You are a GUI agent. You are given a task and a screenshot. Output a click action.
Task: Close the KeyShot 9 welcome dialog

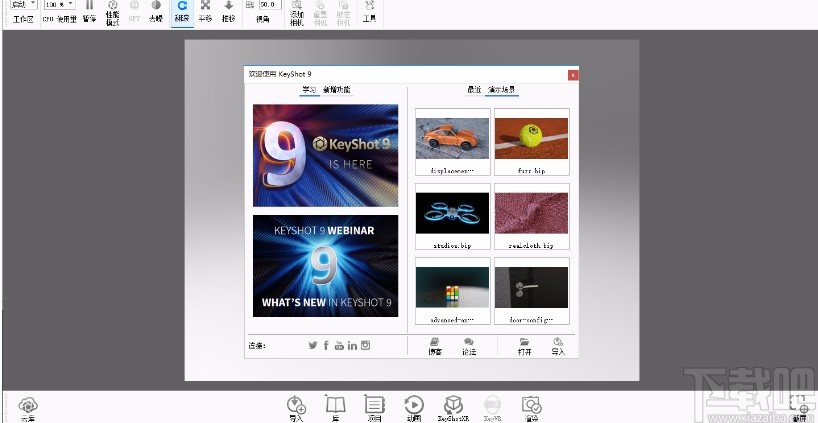[x=573, y=75]
